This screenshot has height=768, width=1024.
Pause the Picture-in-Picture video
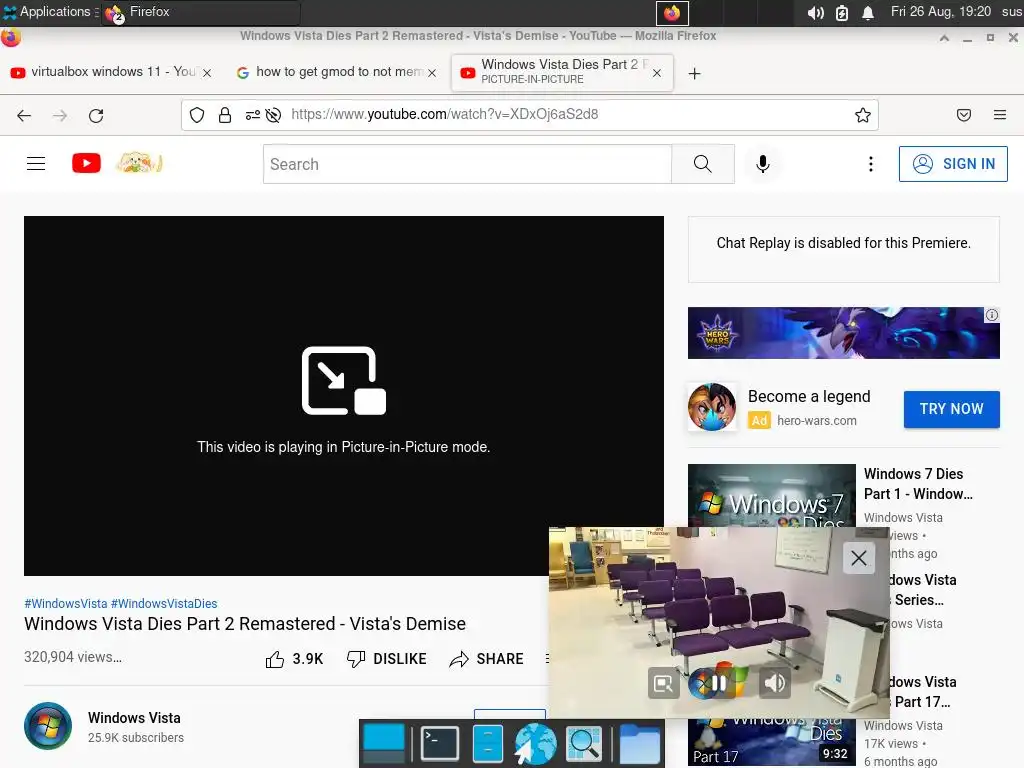(718, 683)
